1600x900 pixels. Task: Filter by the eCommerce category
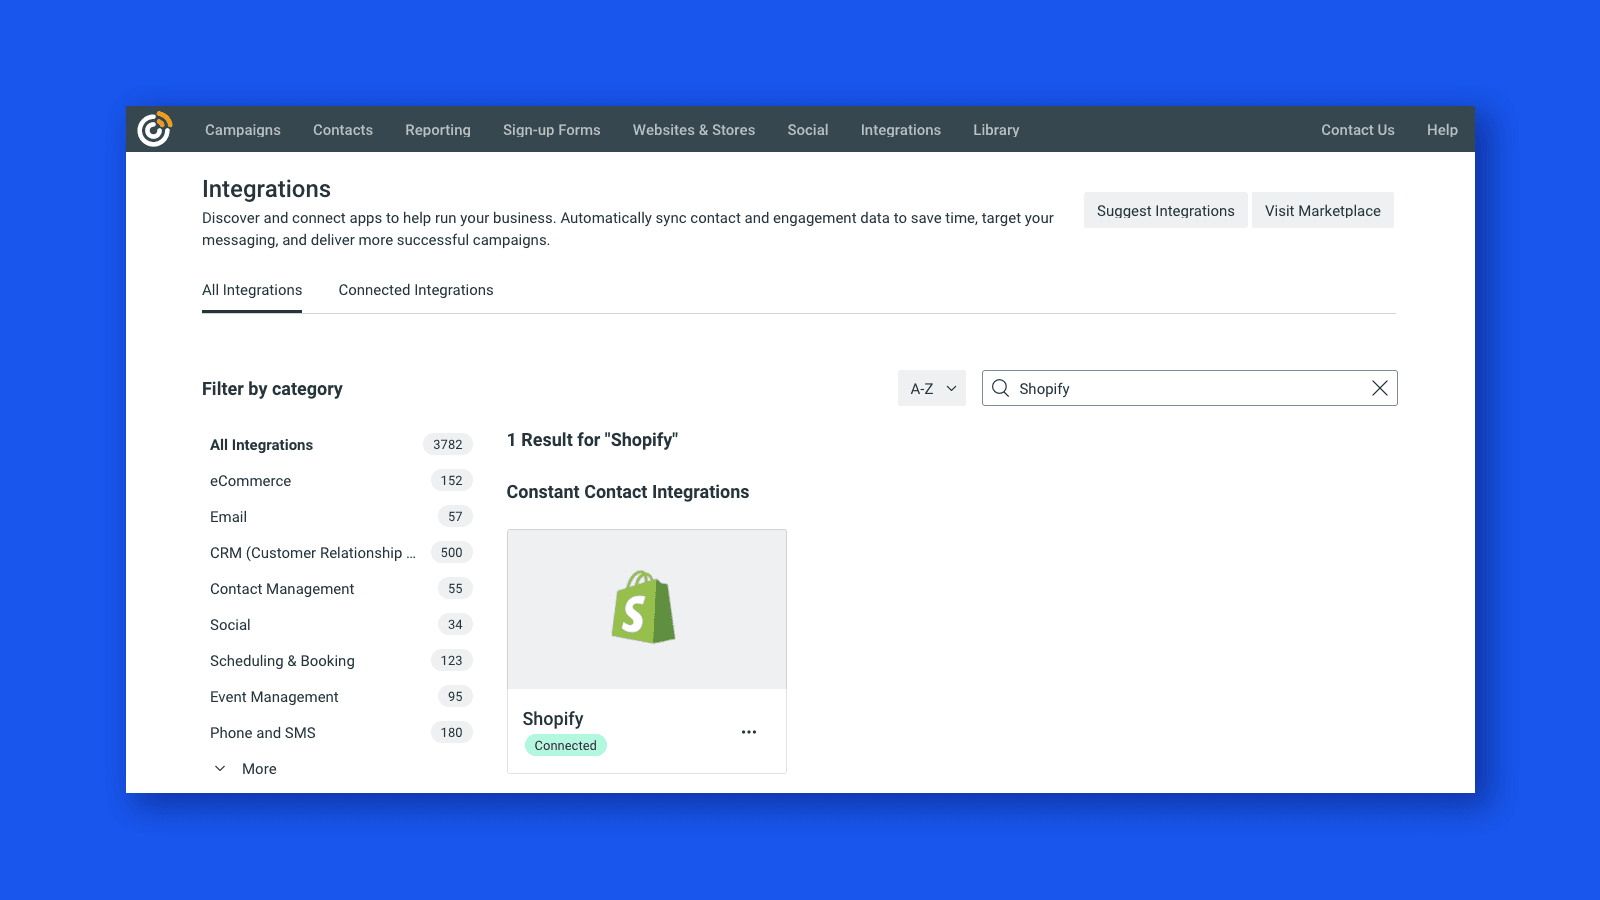[x=250, y=480]
